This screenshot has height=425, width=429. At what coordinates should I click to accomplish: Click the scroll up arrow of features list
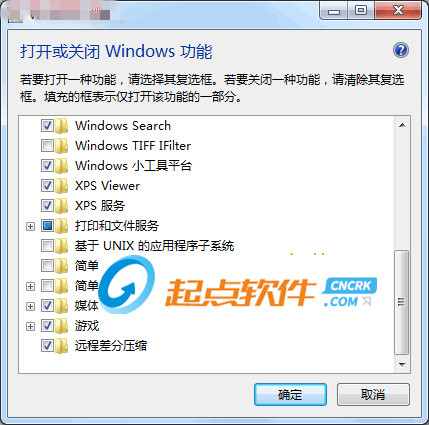point(402,125)
